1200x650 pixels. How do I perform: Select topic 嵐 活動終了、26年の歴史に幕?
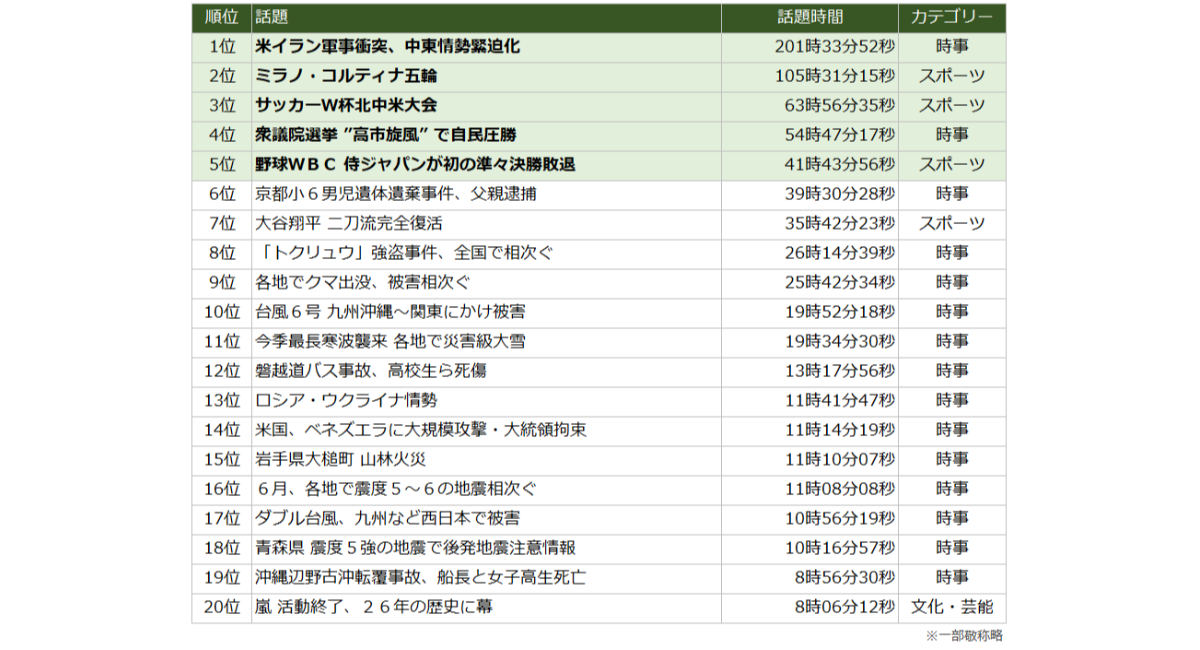click(x=373, y=607)
